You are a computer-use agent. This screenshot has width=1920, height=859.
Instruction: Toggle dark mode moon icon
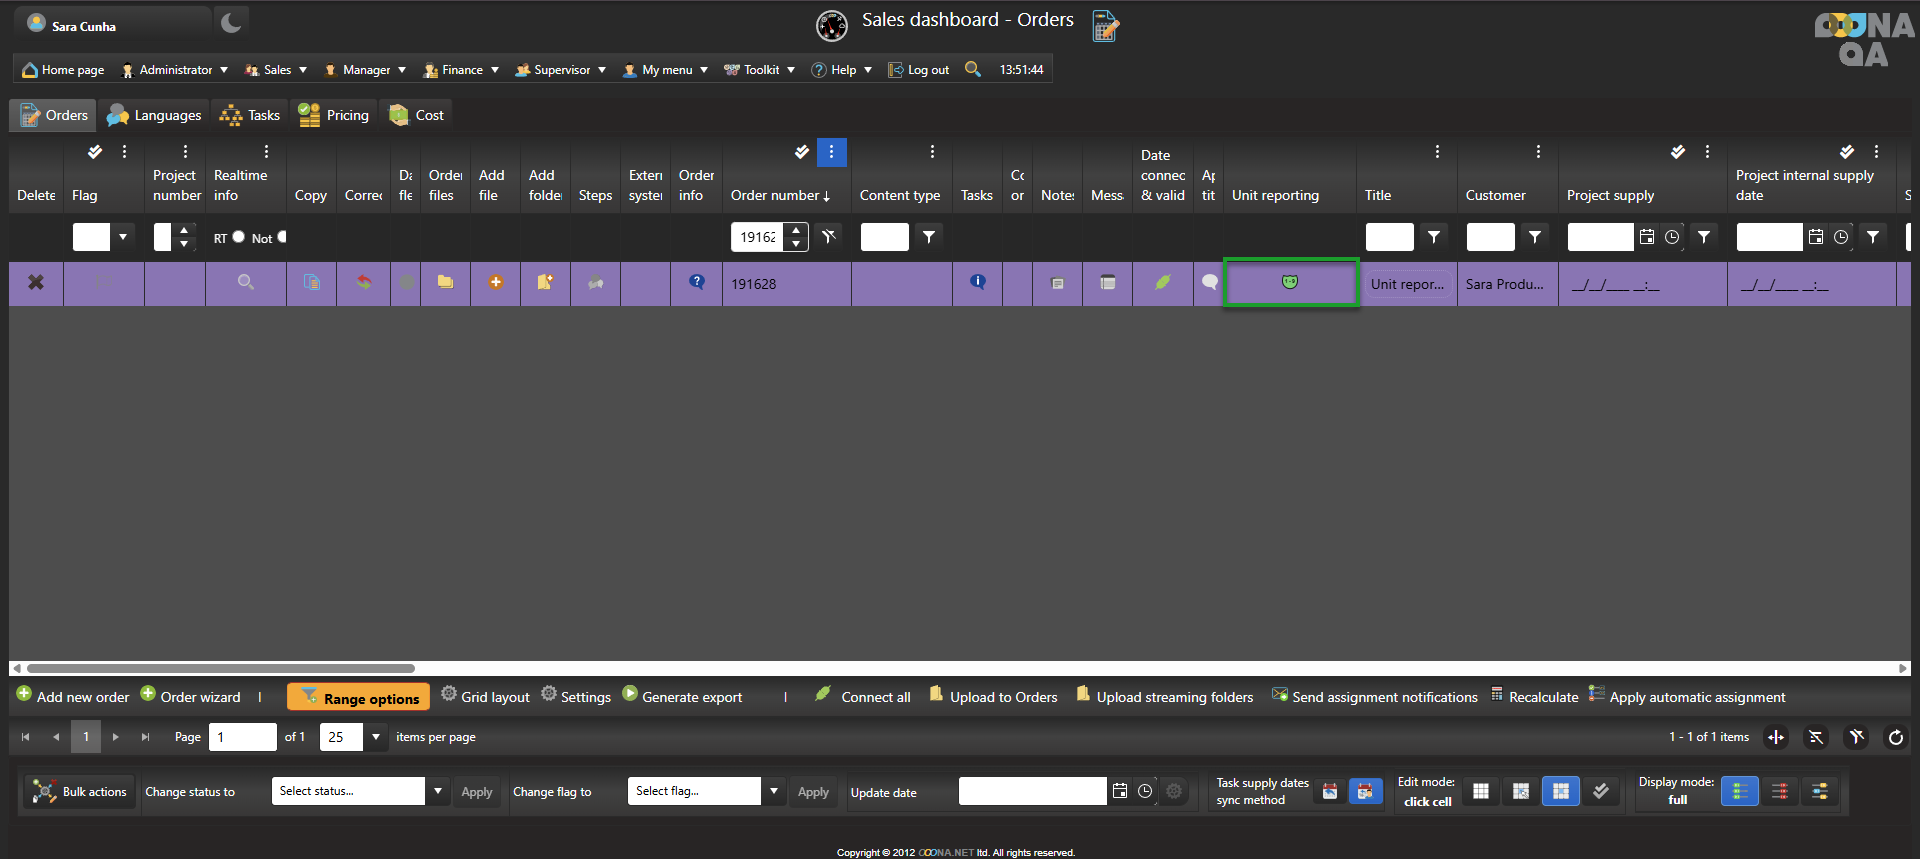pos(231,22)
